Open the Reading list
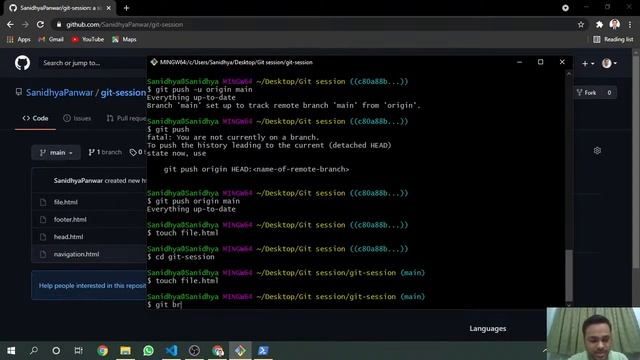The image size is (640, 360). [613, 39]
